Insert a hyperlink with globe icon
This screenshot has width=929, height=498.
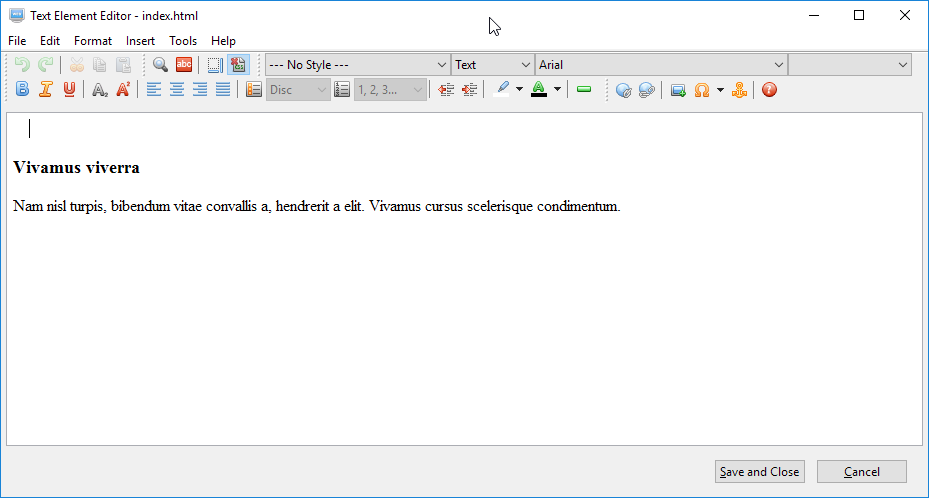[623, 90]
